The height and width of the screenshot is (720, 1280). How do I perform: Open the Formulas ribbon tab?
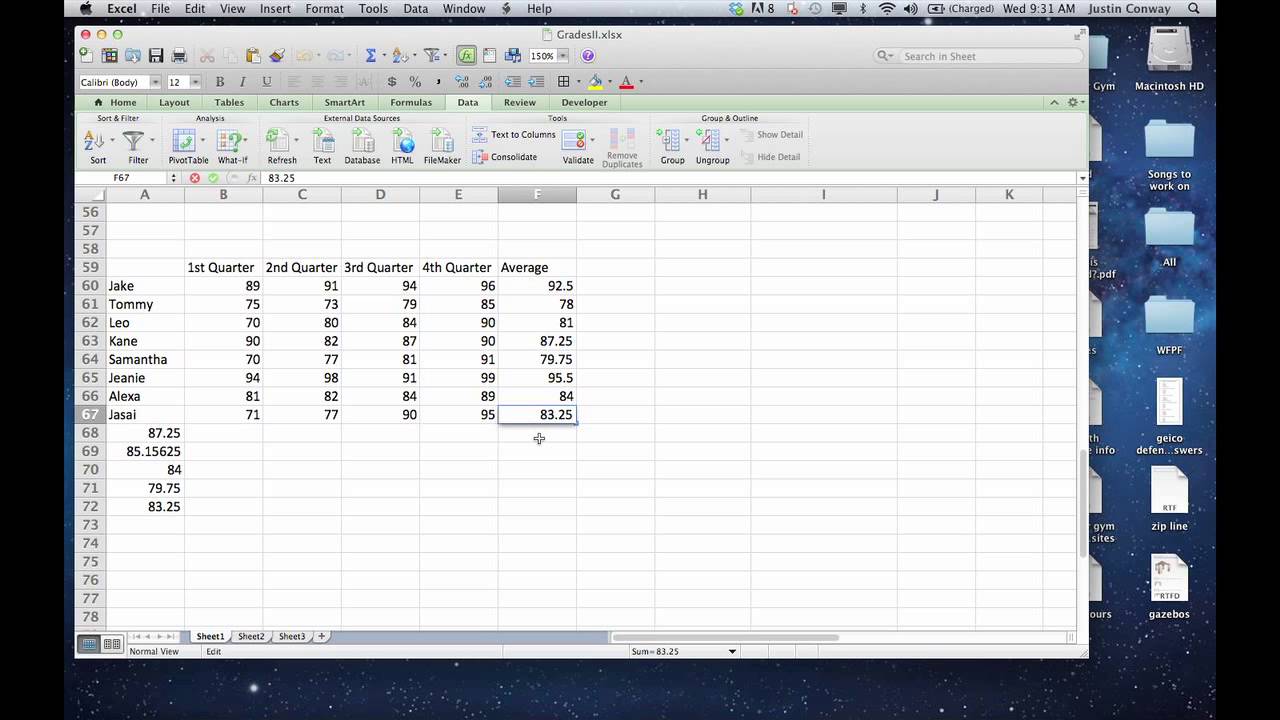coord(411,102)
